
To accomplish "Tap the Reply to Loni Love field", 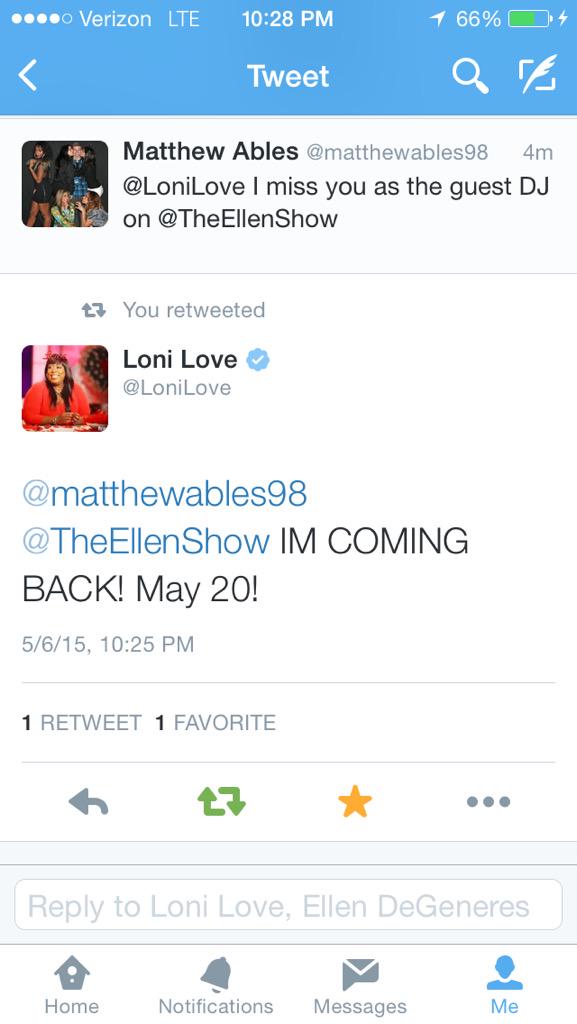I will pos(288,905).
